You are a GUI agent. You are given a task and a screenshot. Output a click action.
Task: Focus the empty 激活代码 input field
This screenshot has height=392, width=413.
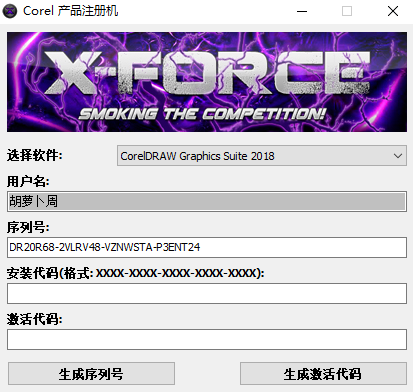[207, 339]
